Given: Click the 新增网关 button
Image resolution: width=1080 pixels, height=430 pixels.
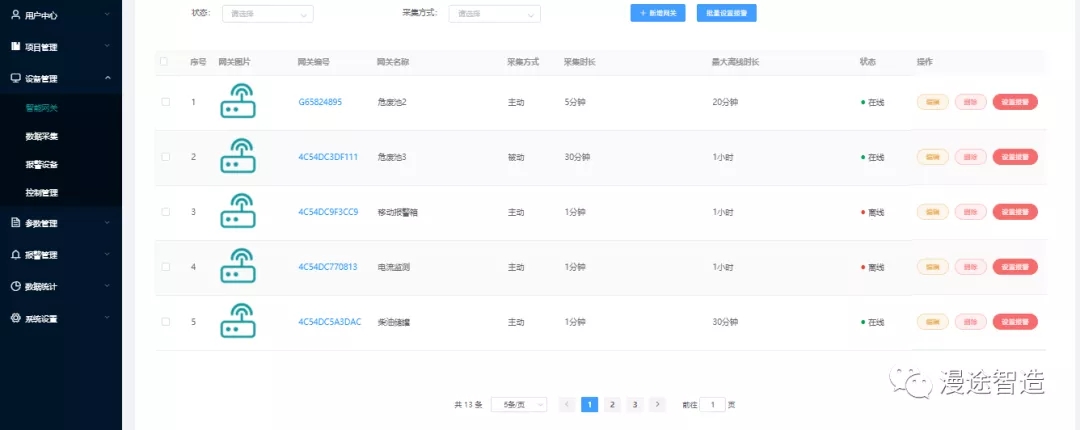Looking at the screenshot, I should (x=657, y=13).
